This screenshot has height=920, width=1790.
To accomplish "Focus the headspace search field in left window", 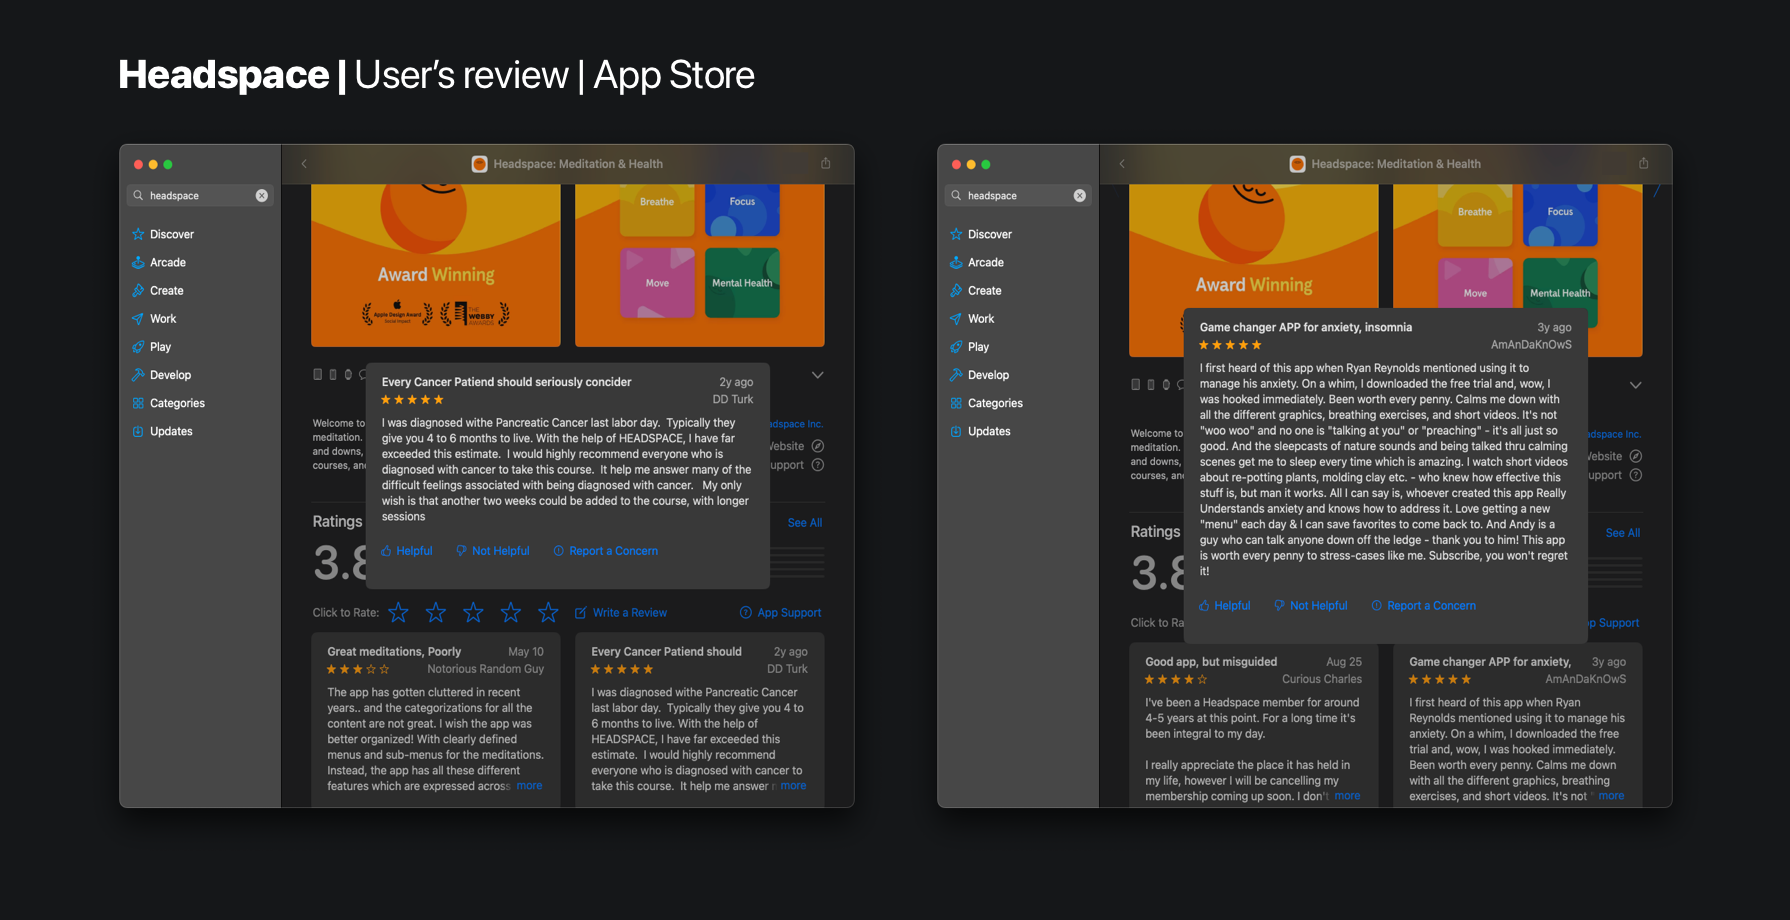I will click(x=200, y=195).
